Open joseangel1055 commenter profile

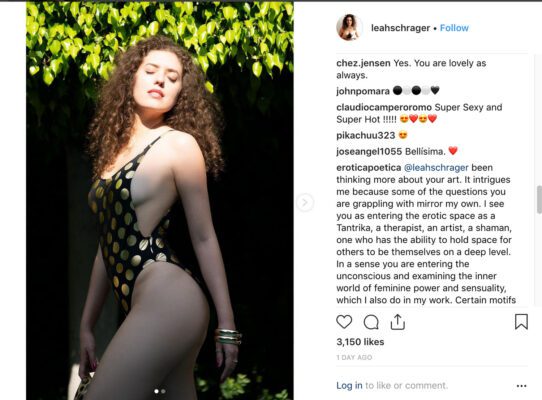(x=369, y=151)
